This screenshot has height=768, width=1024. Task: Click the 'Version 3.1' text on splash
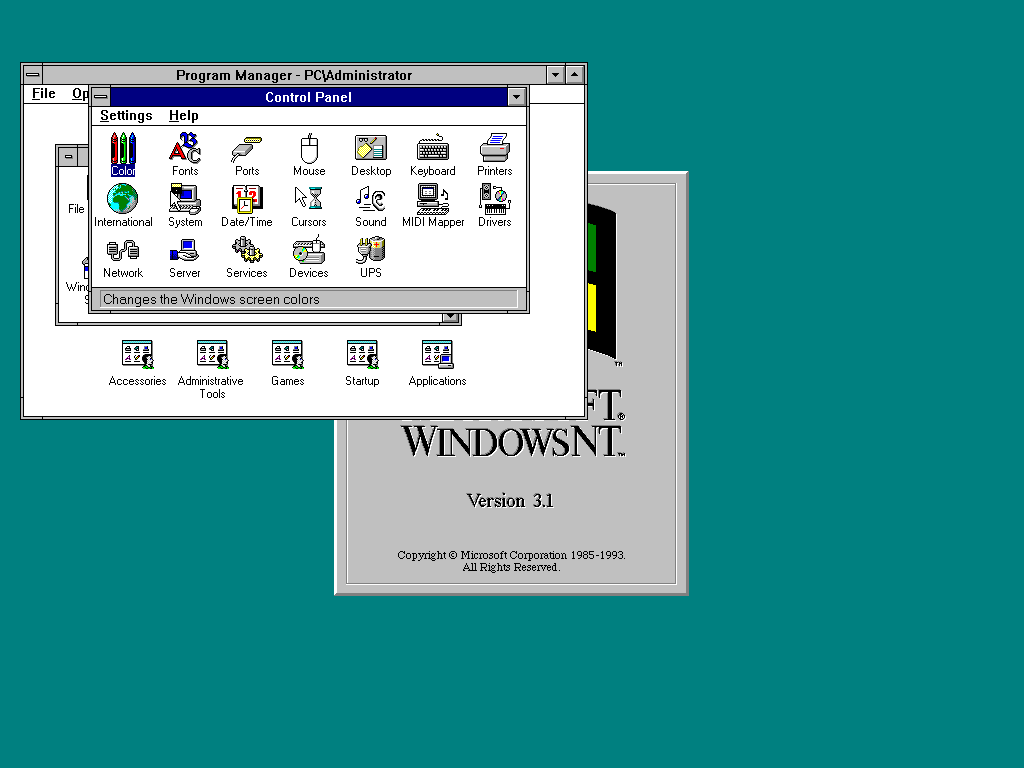510,500
